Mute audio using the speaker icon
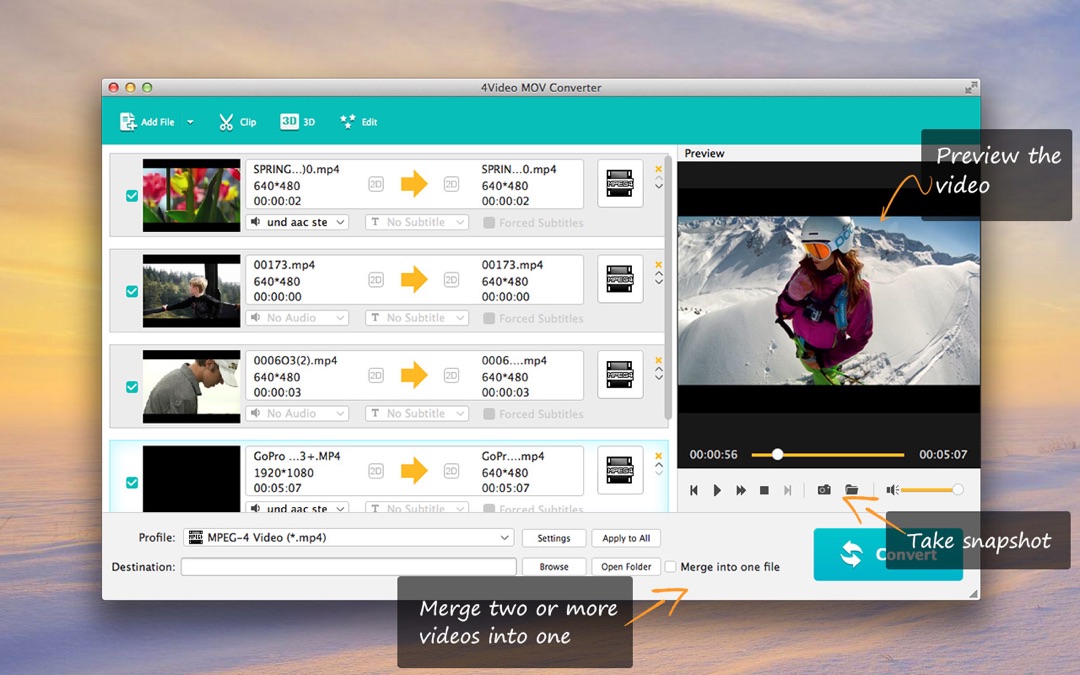This screenshot has width=1080, height=675. click(892, 490)
